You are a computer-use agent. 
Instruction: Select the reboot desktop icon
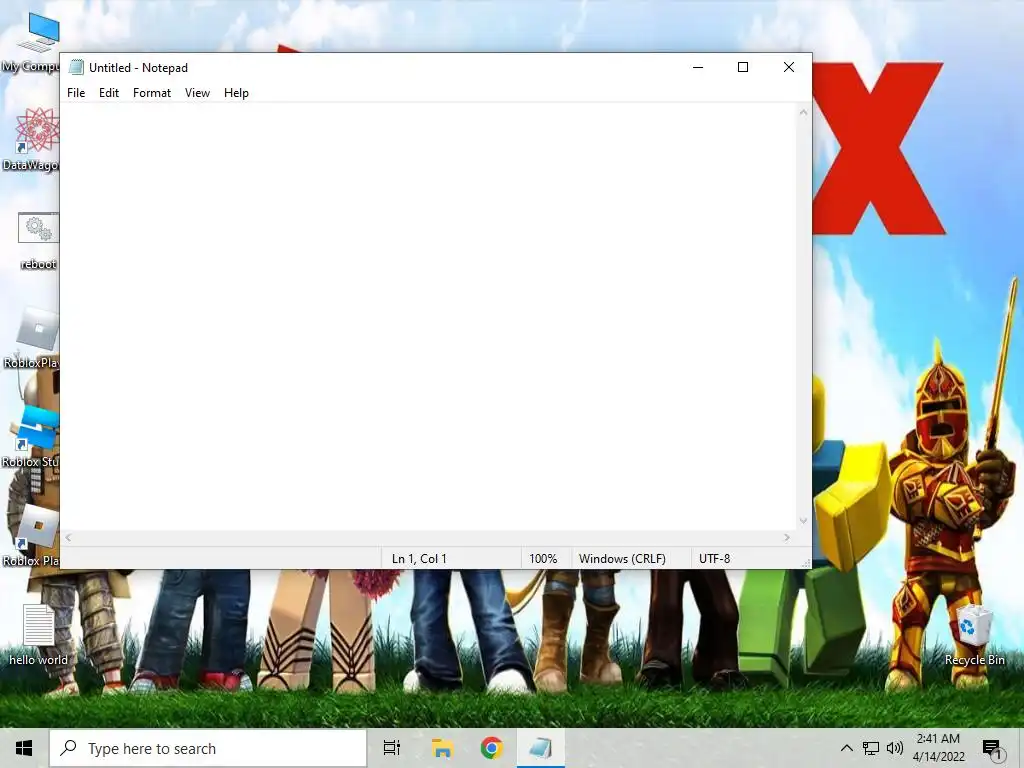point(38,240)
